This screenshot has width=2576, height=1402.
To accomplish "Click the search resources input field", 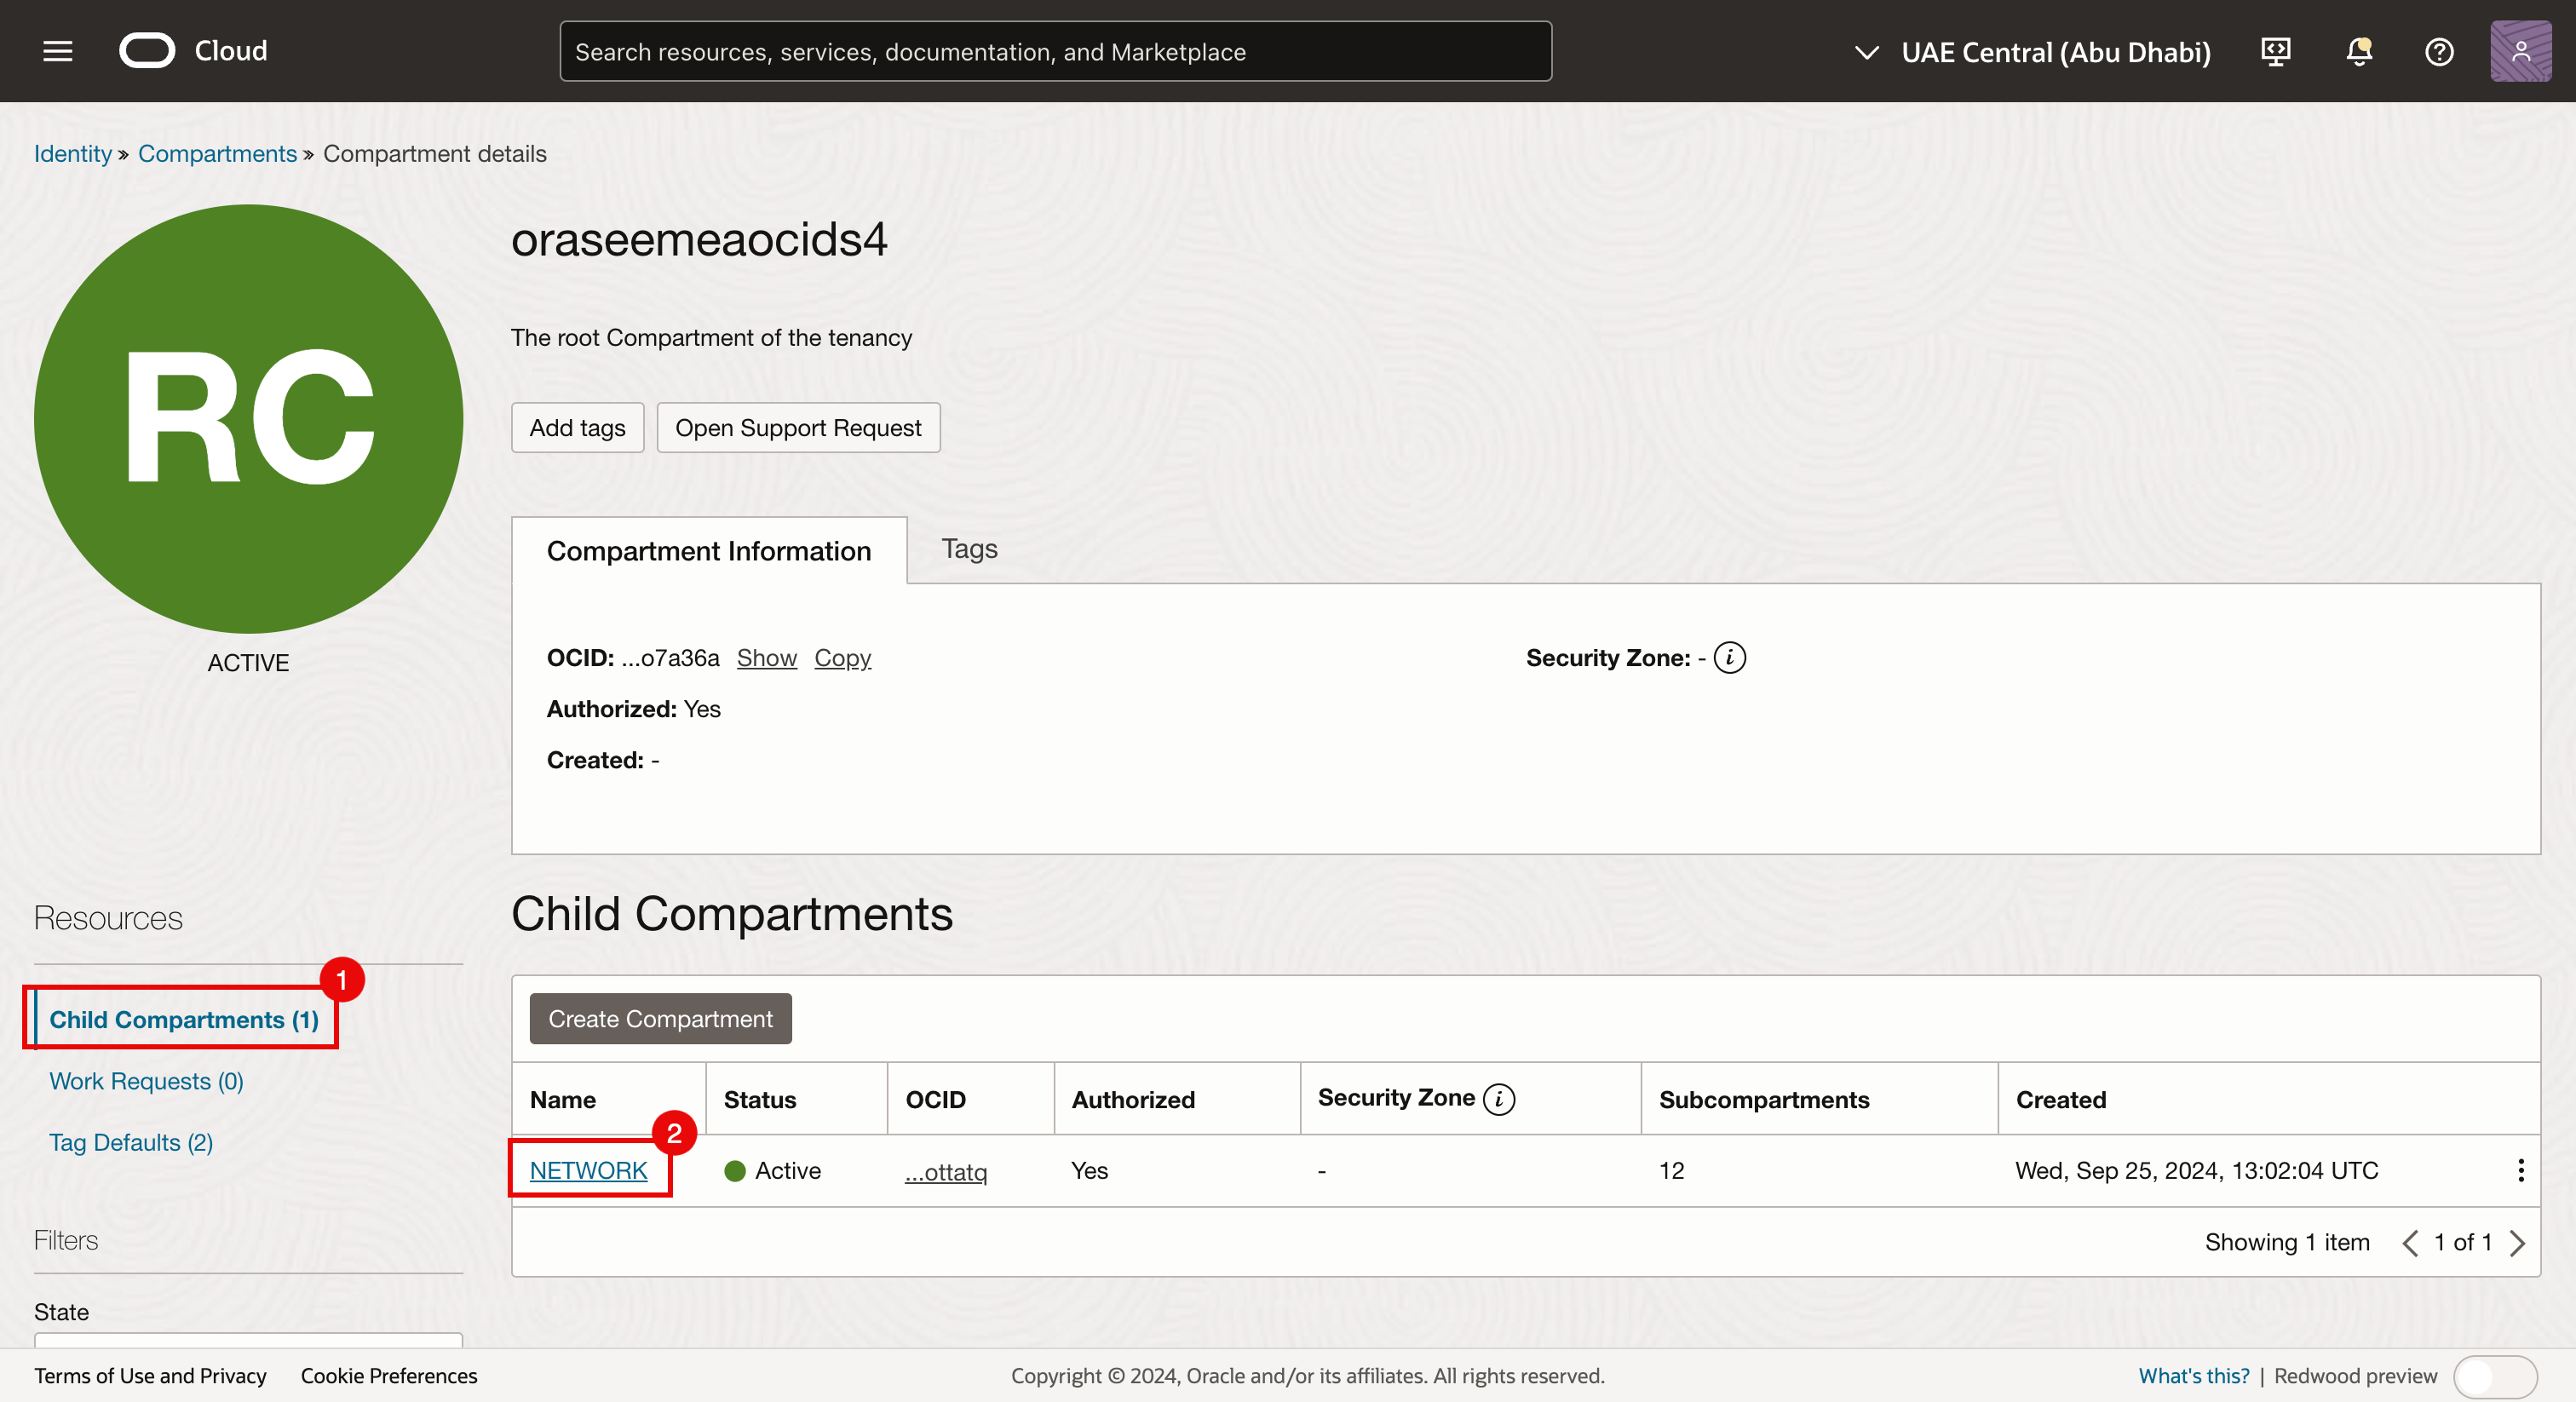I will [1055, 52].
